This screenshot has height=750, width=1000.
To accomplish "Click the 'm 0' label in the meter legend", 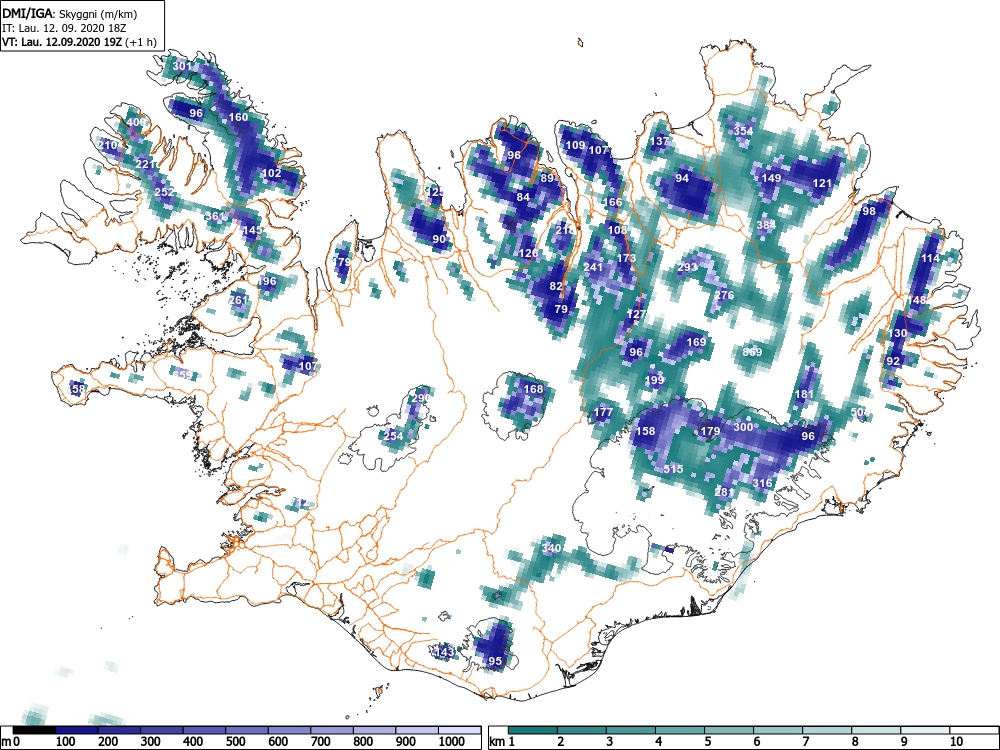I will 11,741.
